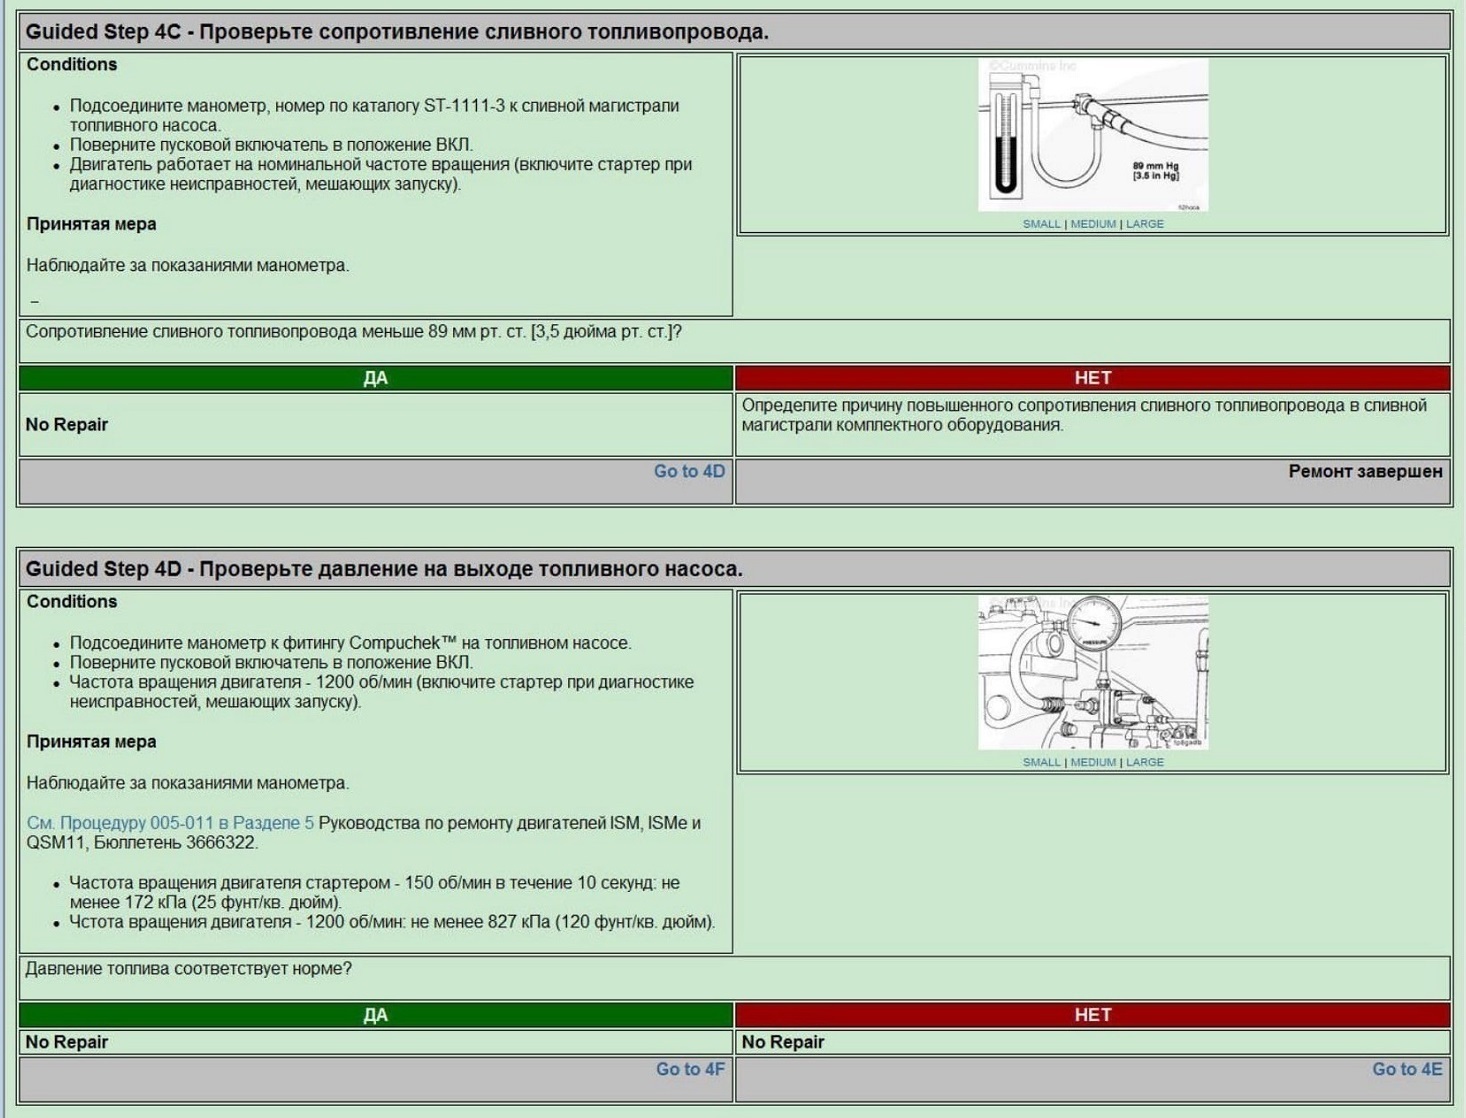1466x1118 pixels.
Task: Click the text 'Определите причину повышенного сопротивления'
Action: tap(1084, 415)
